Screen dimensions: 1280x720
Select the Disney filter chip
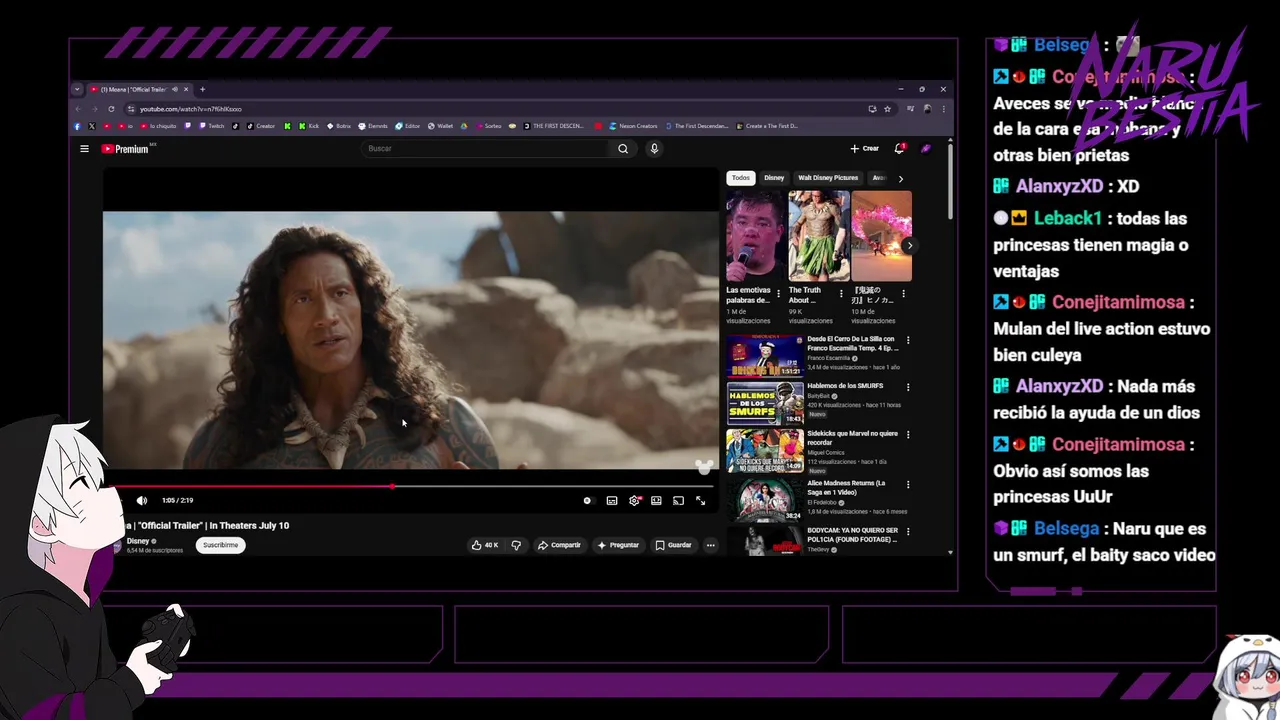[x=774, y=178]
